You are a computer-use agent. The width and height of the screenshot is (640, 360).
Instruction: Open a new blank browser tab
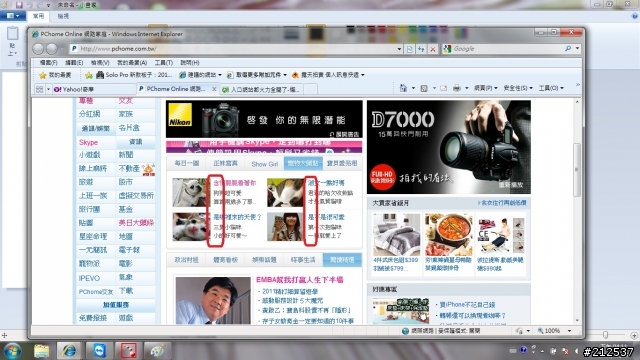point(311,89)
